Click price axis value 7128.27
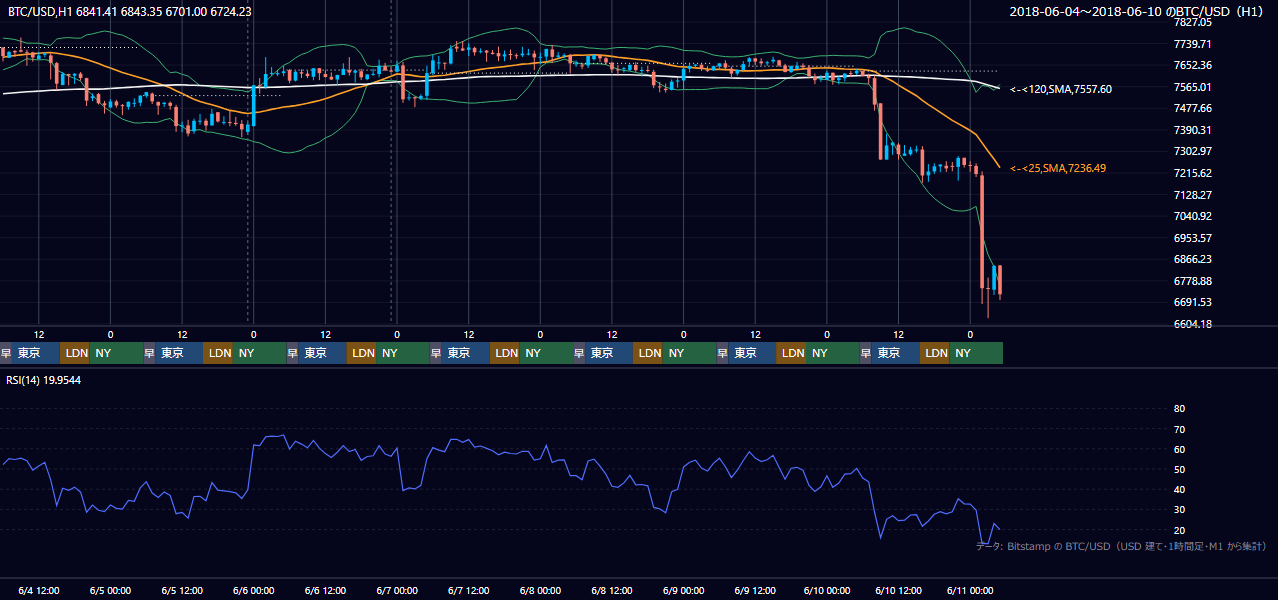Viewport: 1278px width, 600px height. click(x=1193, y=195)
